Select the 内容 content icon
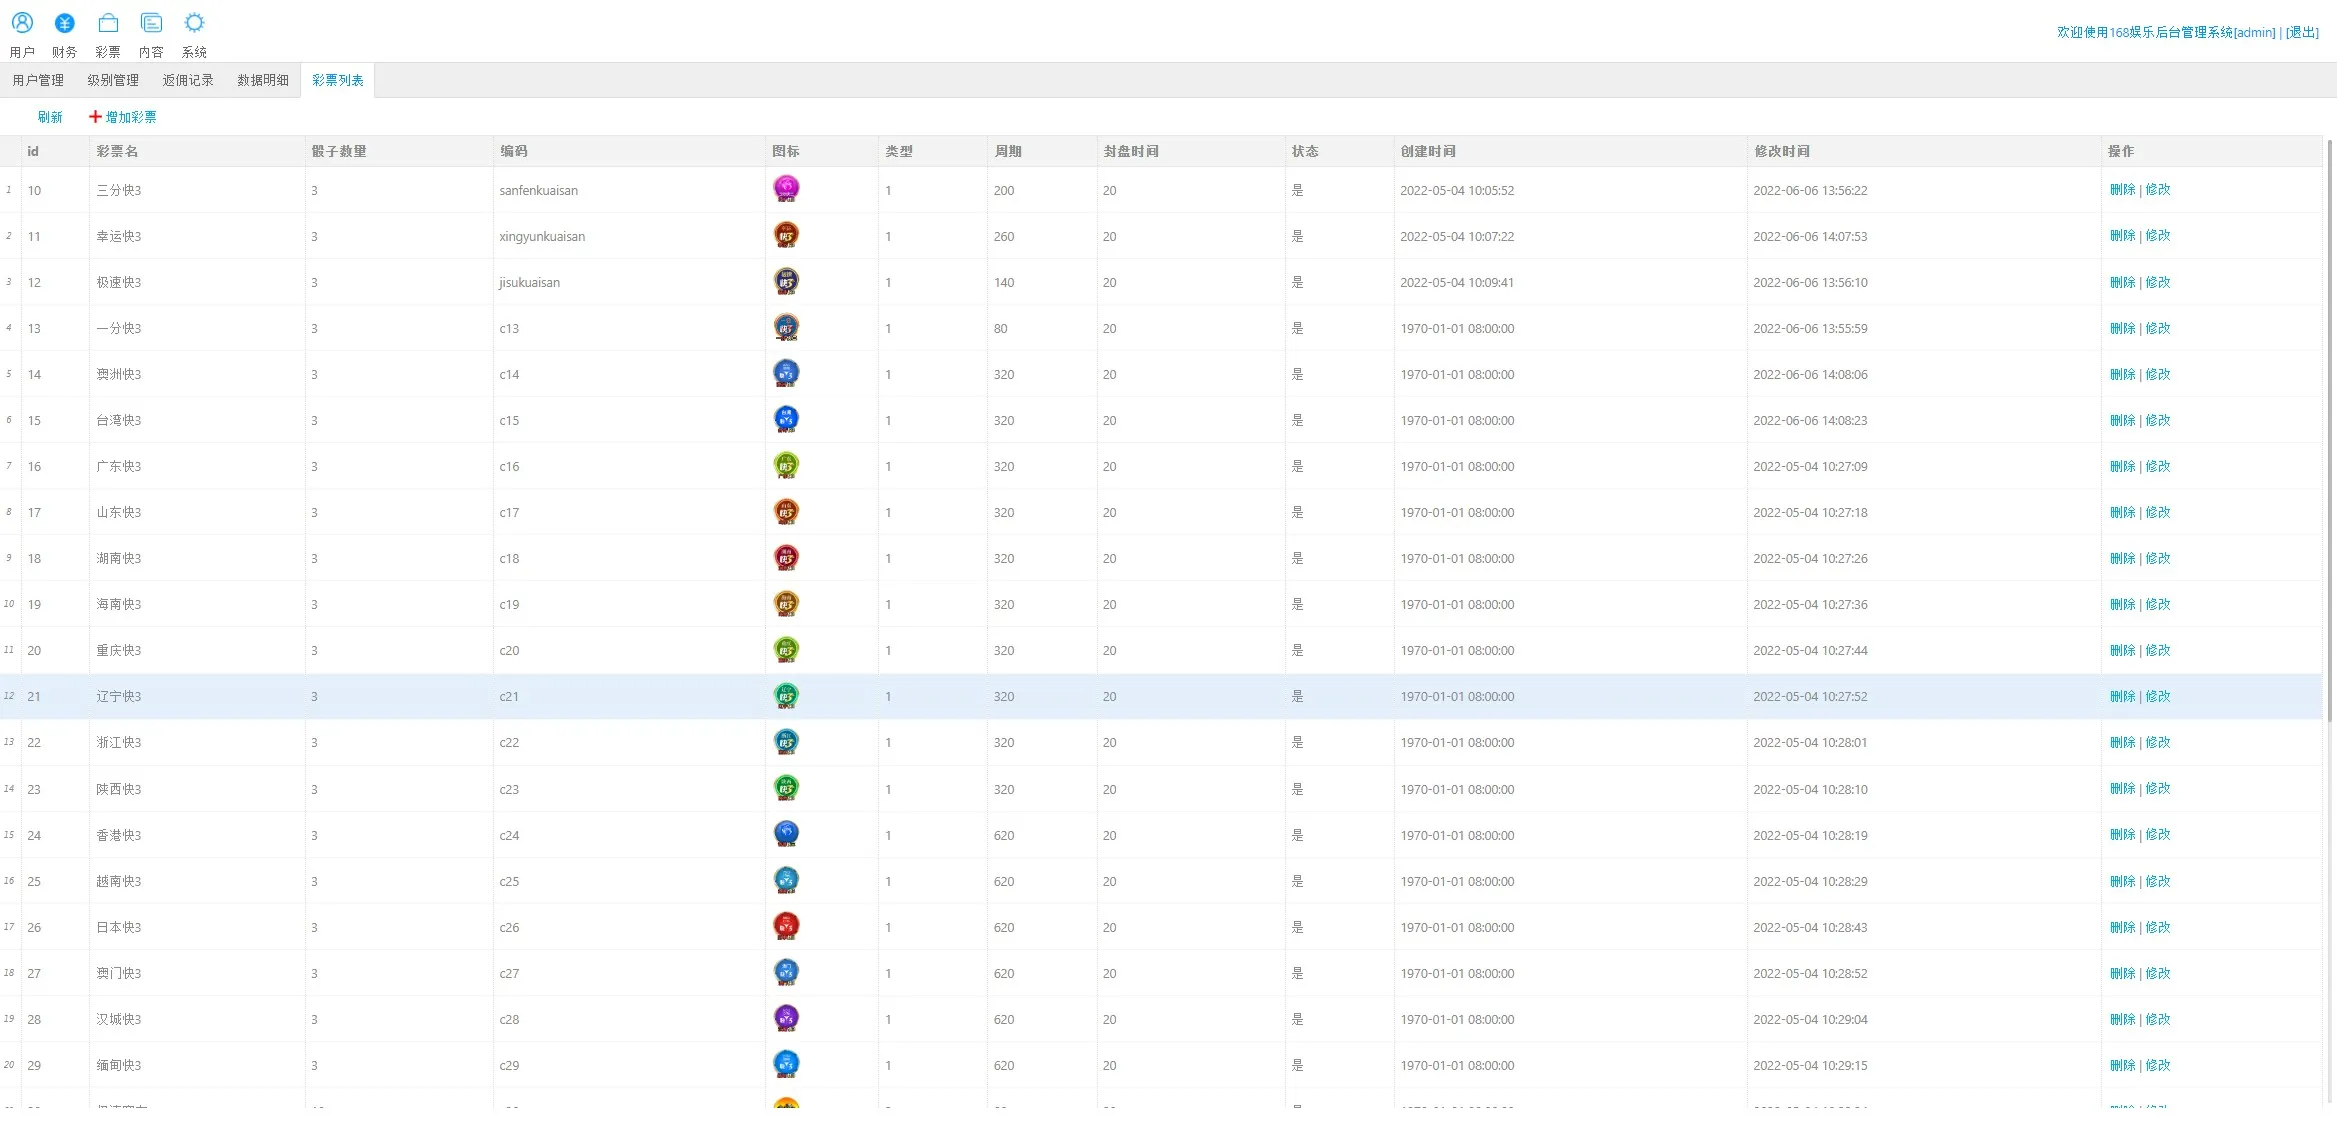2337x1140 pixels. click(151, 23)
